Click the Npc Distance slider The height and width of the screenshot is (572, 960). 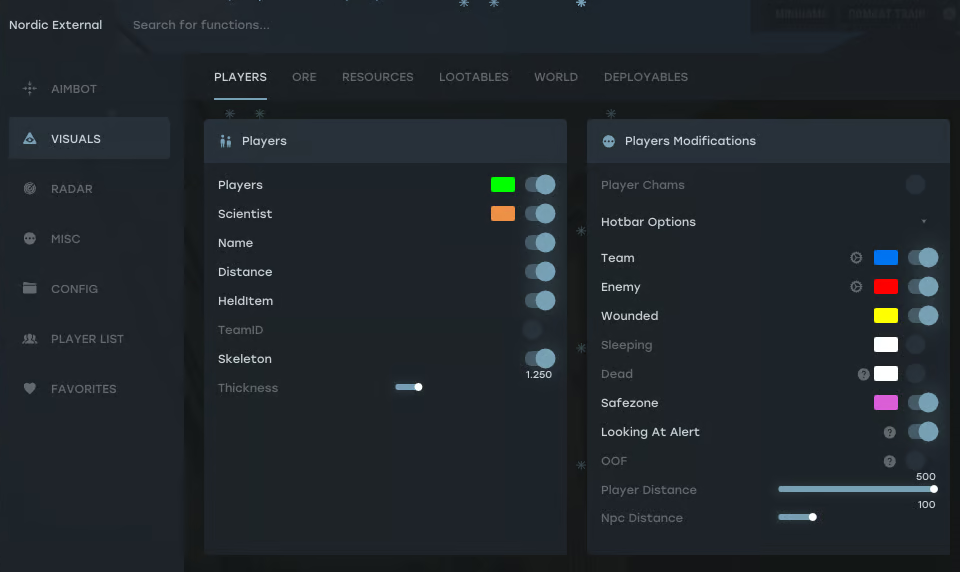click(797, 517)
